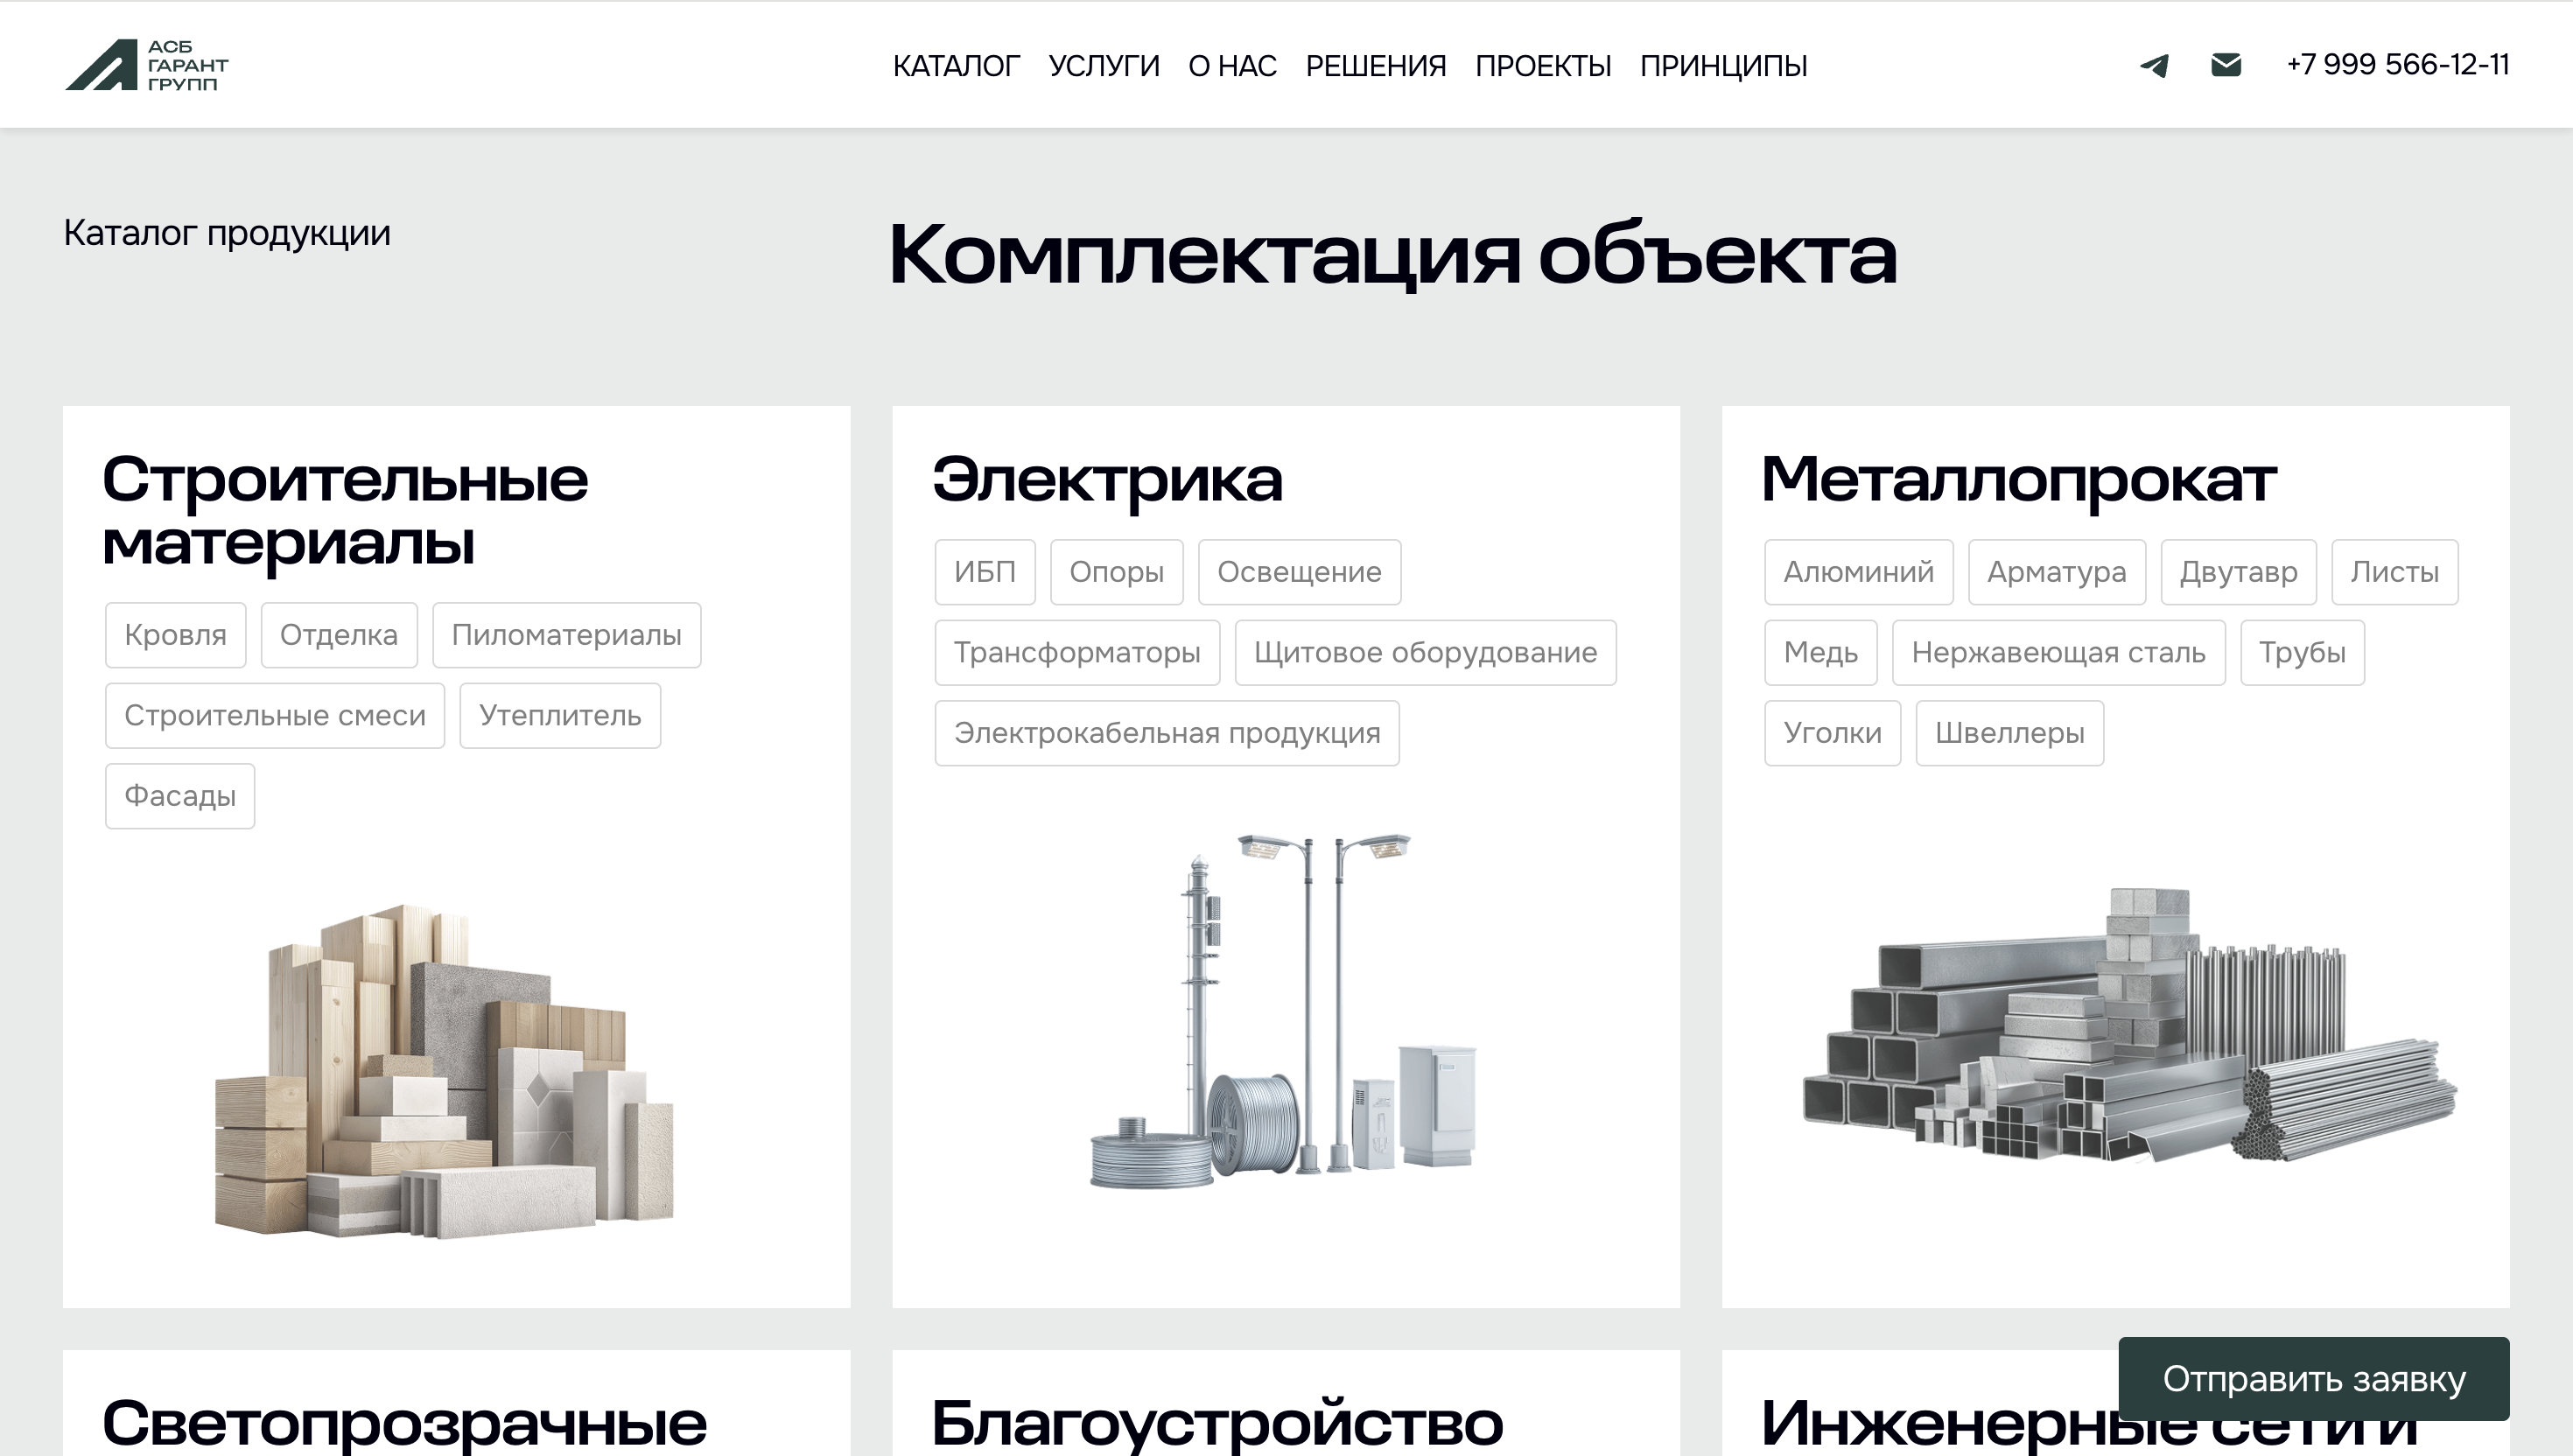
Task: Select the Пиломатериалы category tag
Action: (566, 634)
